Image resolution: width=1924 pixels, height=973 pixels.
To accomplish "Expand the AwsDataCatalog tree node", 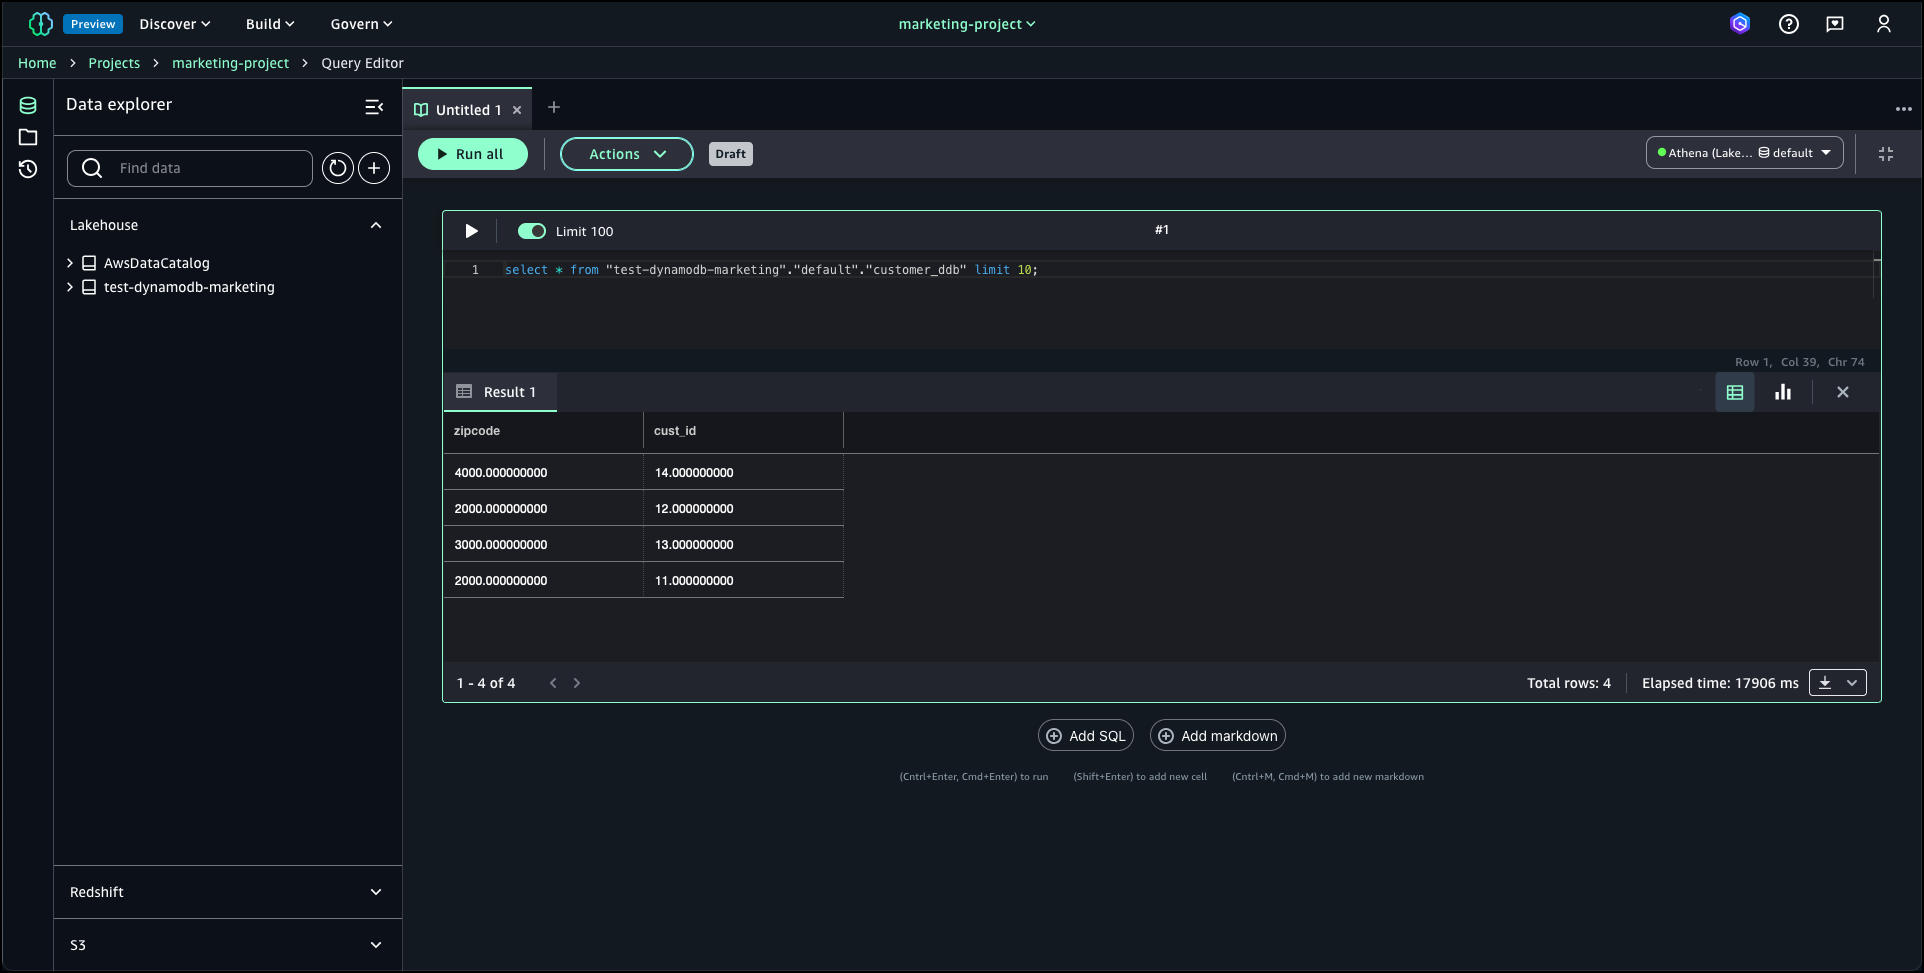I will coord(70,263).
